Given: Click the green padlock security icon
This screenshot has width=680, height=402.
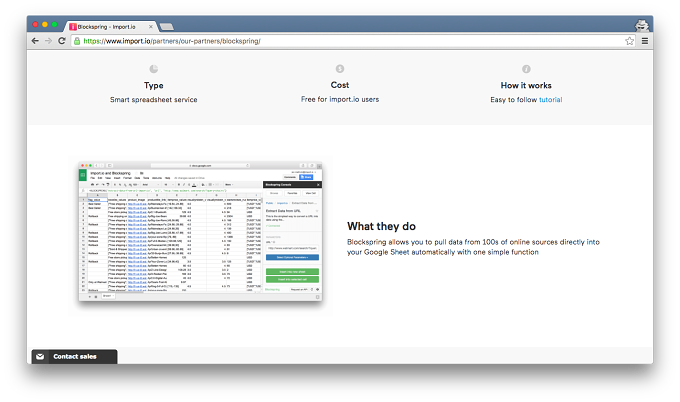Looking at the screenshot, I should coord(77,41).
